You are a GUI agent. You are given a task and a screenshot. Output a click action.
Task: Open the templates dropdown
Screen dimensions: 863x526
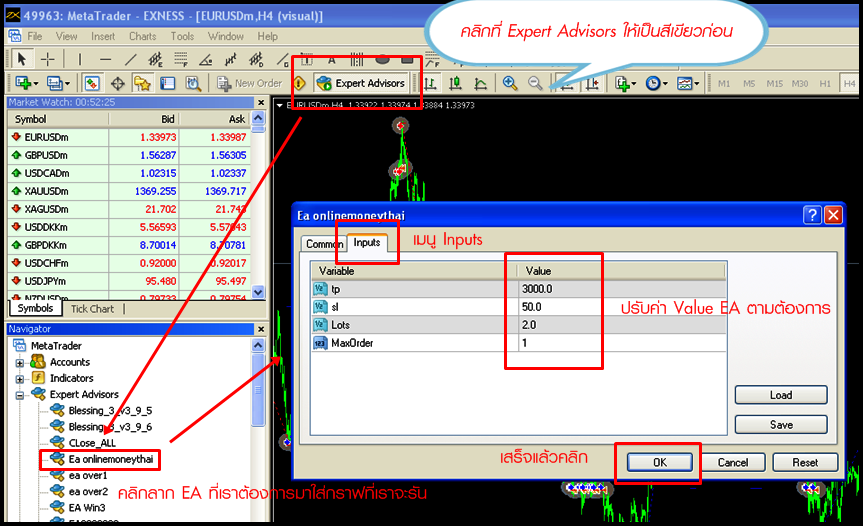tap(687, 83)
